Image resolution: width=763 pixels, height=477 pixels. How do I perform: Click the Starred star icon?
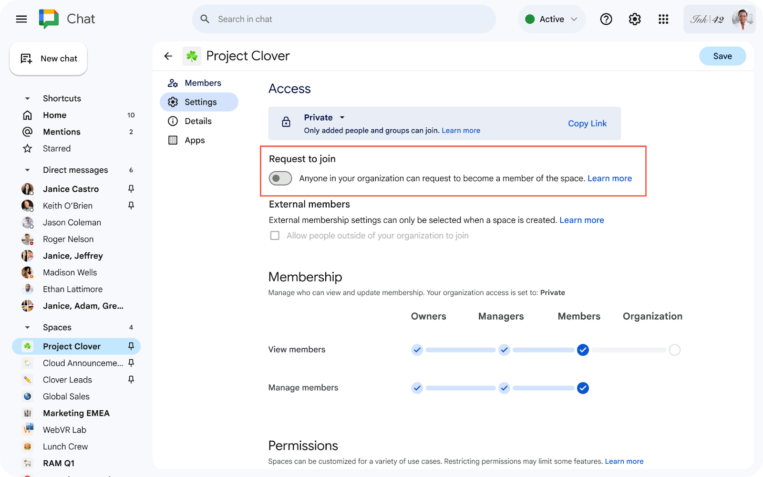tap(28, 148)
